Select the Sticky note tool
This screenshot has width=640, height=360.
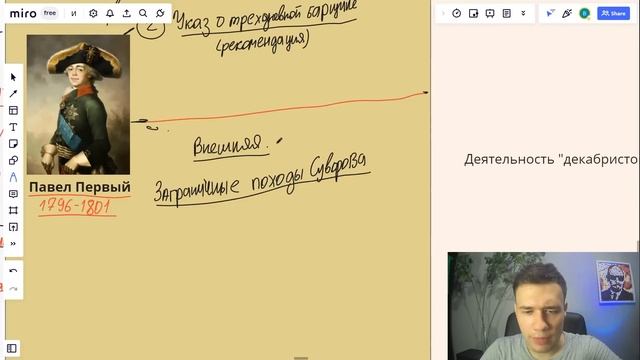[13, 144]
